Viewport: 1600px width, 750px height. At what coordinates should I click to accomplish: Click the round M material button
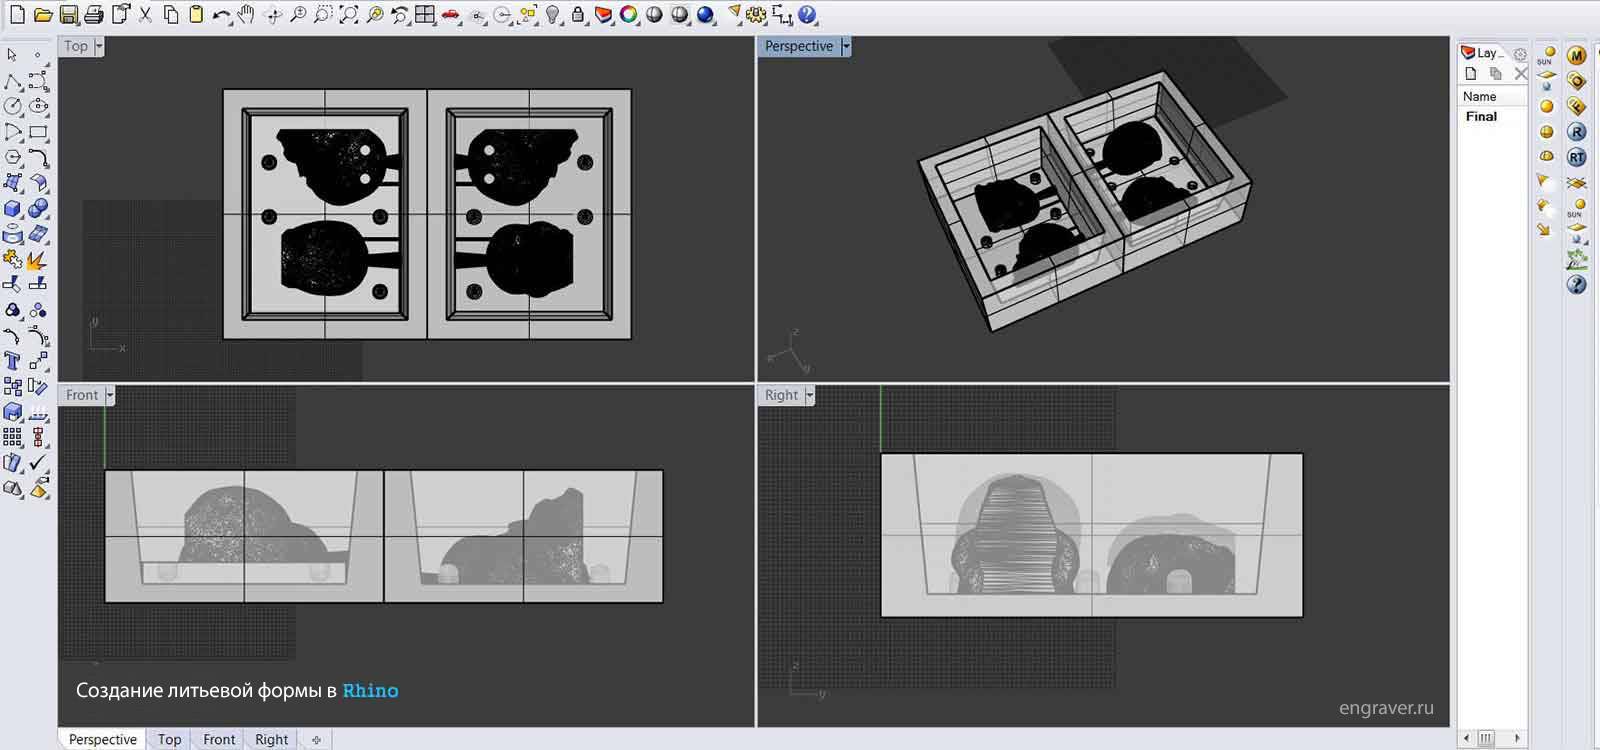1576,56
